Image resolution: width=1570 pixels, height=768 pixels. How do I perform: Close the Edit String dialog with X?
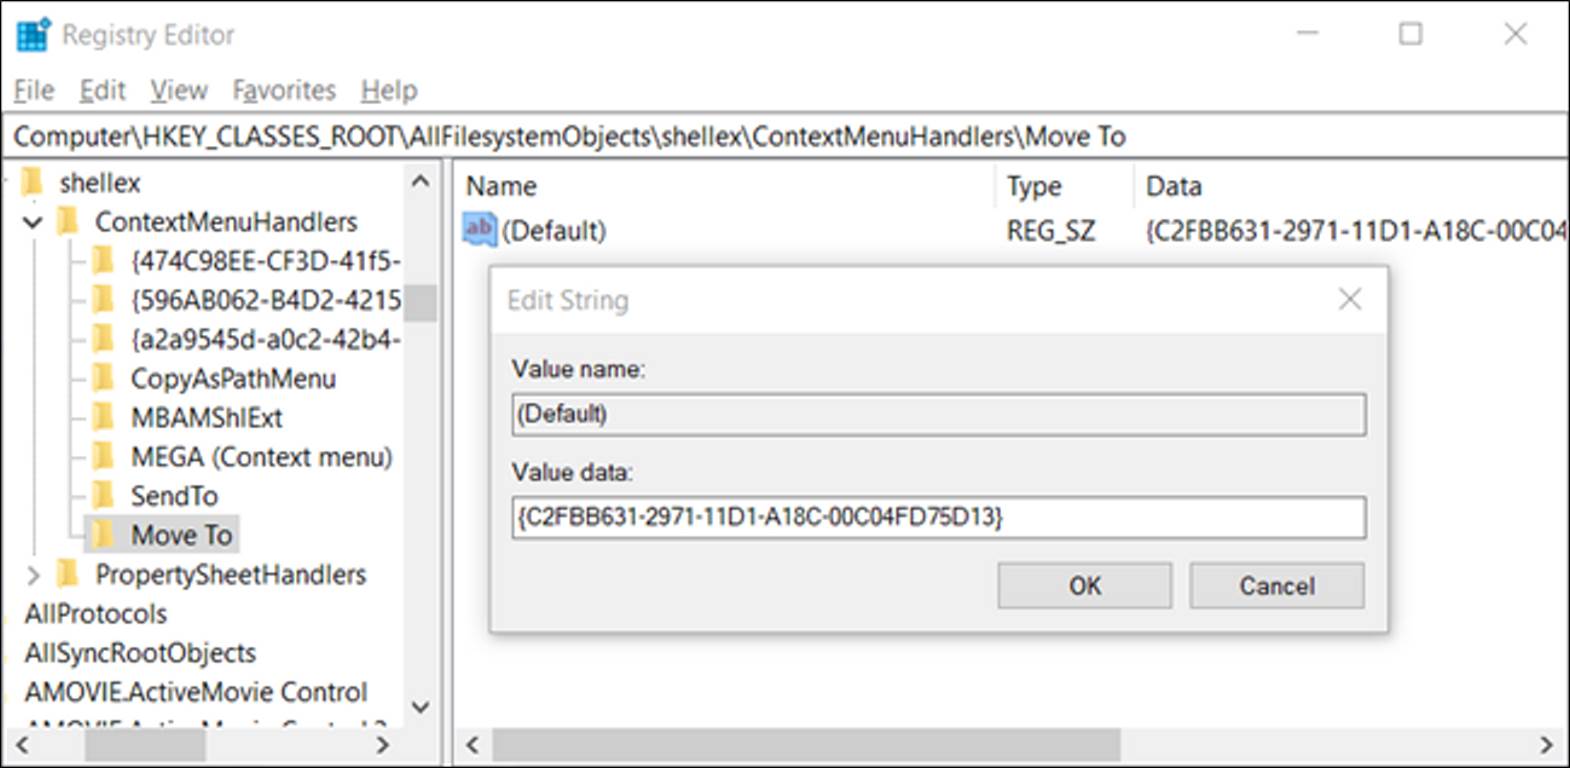coord(1350,299)
